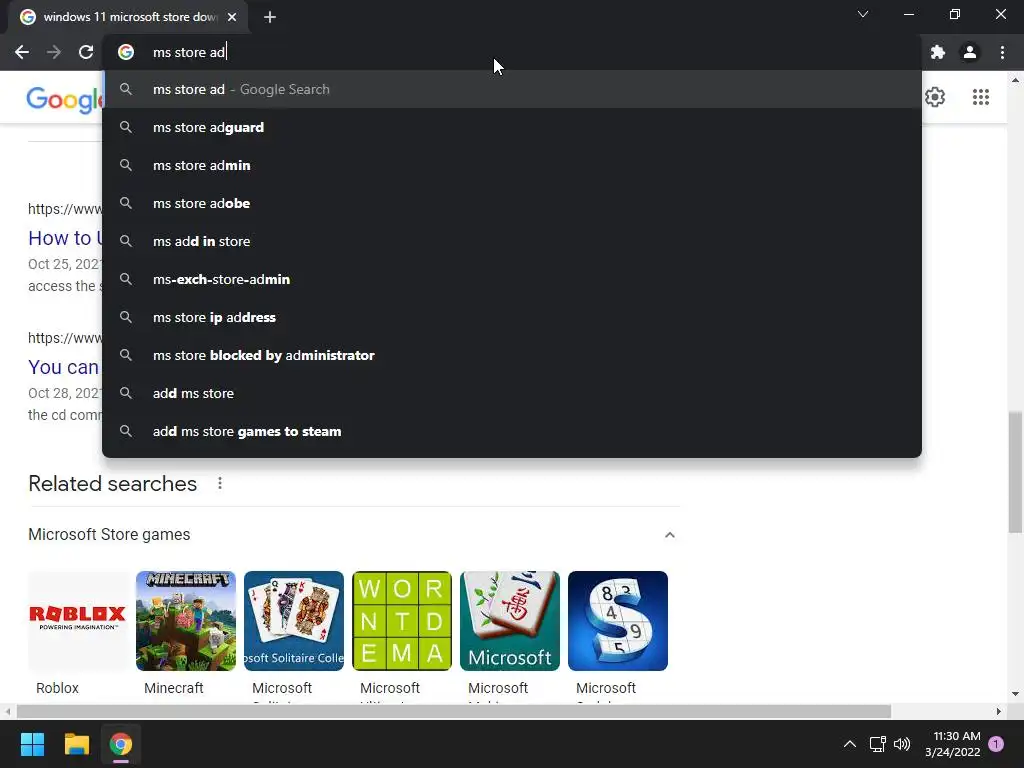Choose the 'ms store admin' suggestion
The width and height of the screenshot is (1024, 768).
(512, 165)
